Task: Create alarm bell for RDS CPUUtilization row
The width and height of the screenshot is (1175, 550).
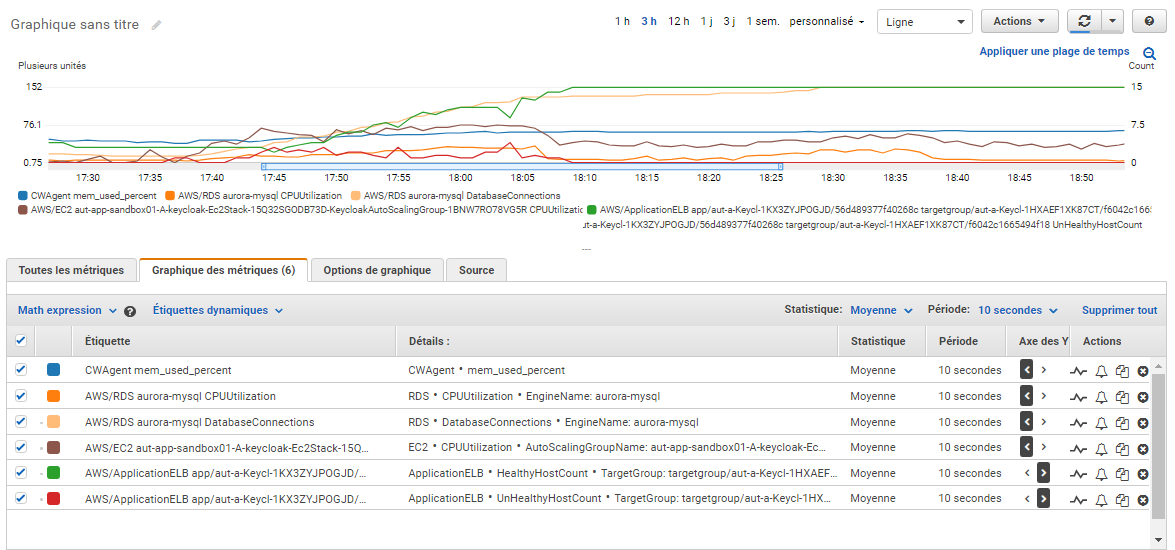Action: (x=1101, y=397)
